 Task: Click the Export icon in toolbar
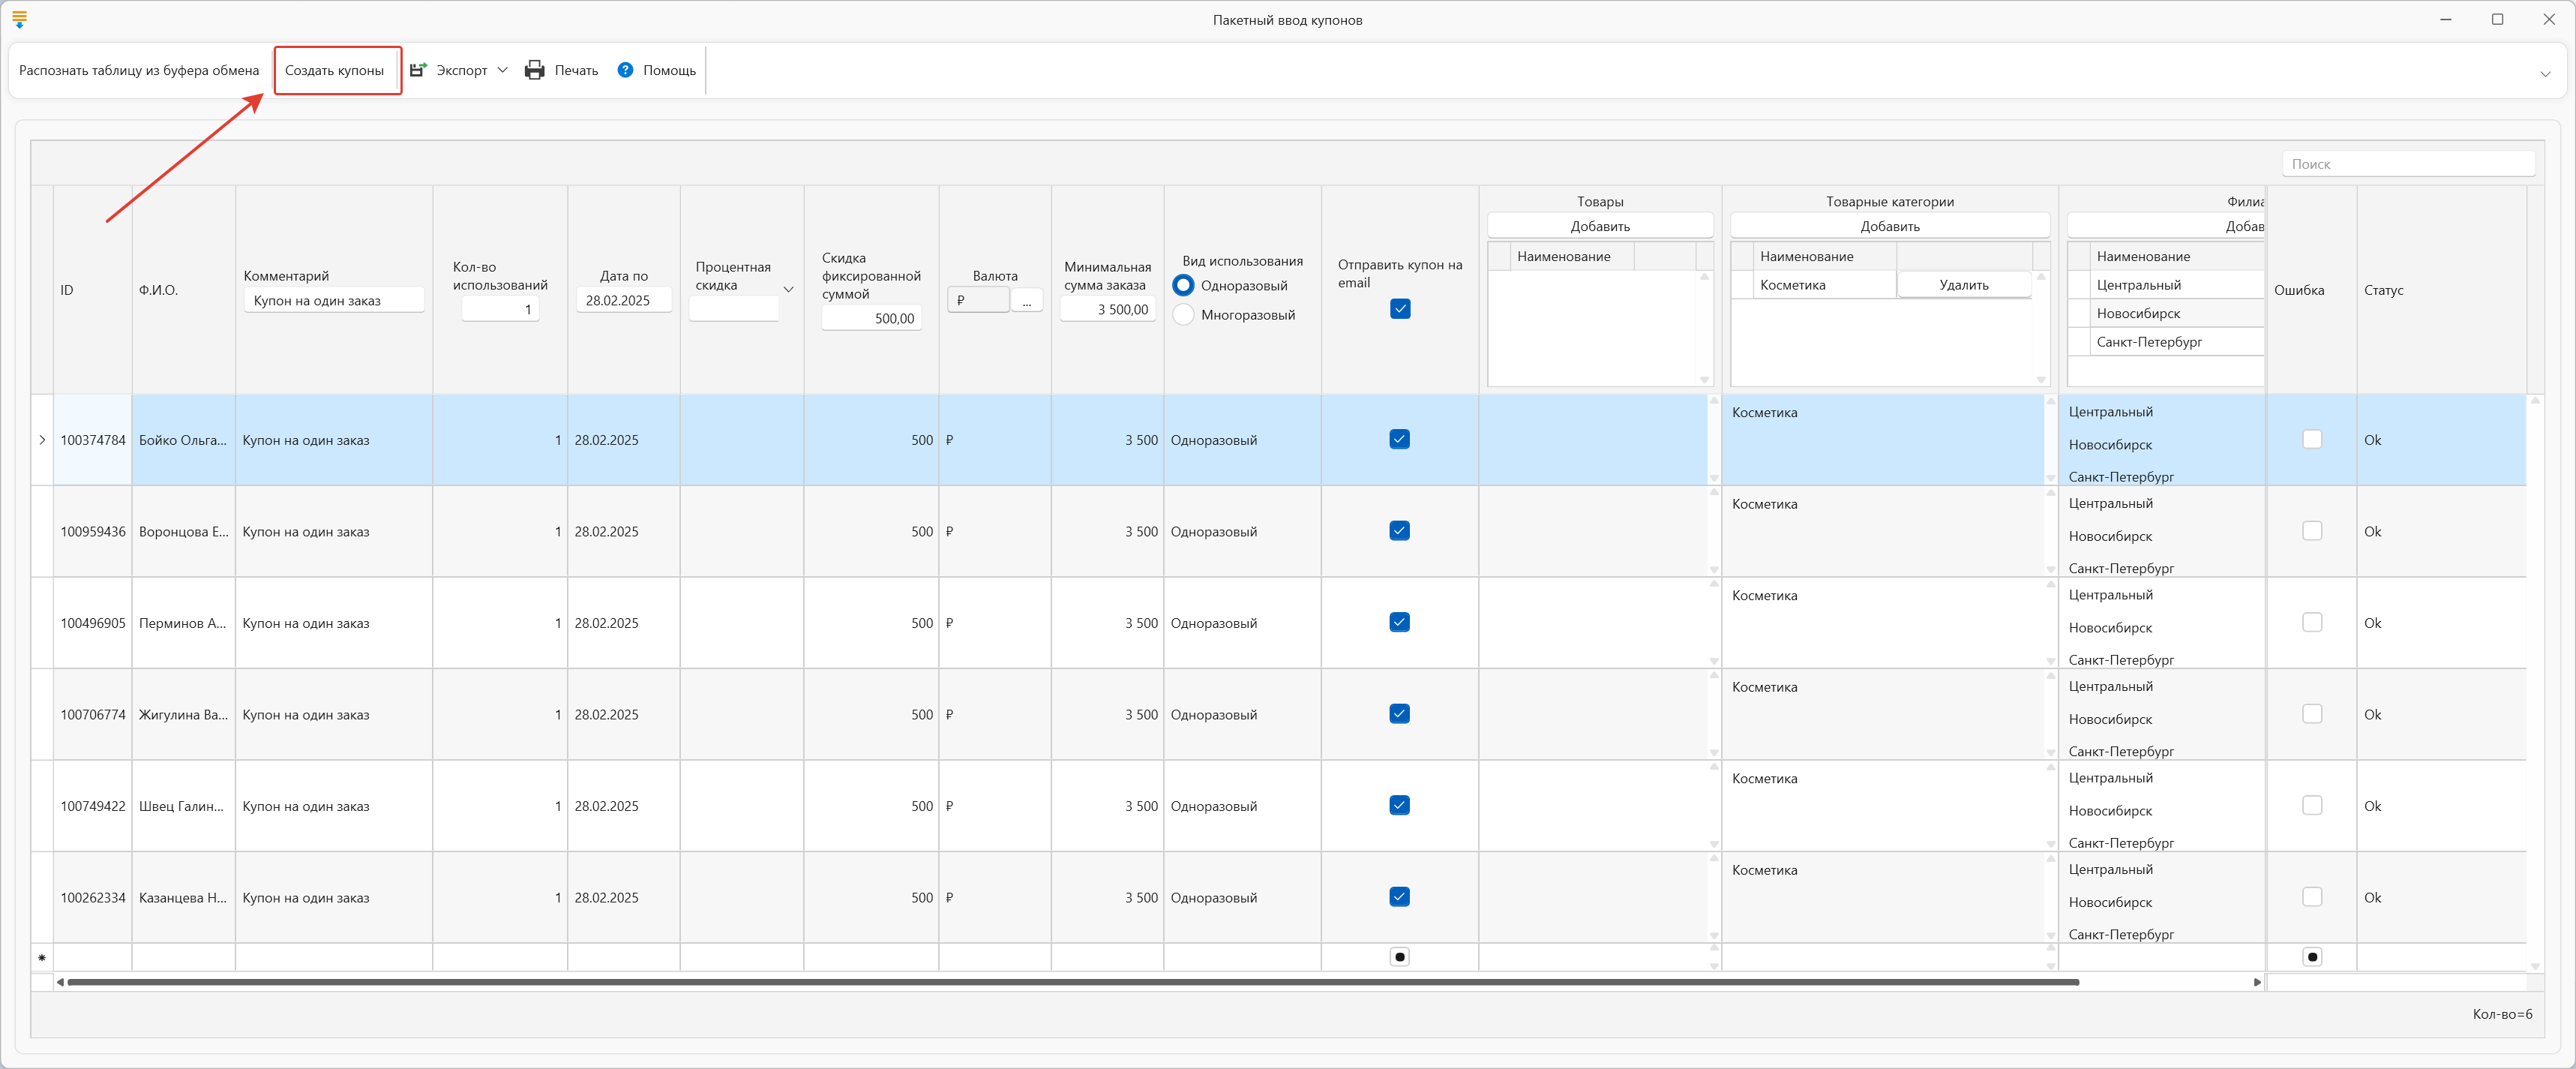[419, 70]
